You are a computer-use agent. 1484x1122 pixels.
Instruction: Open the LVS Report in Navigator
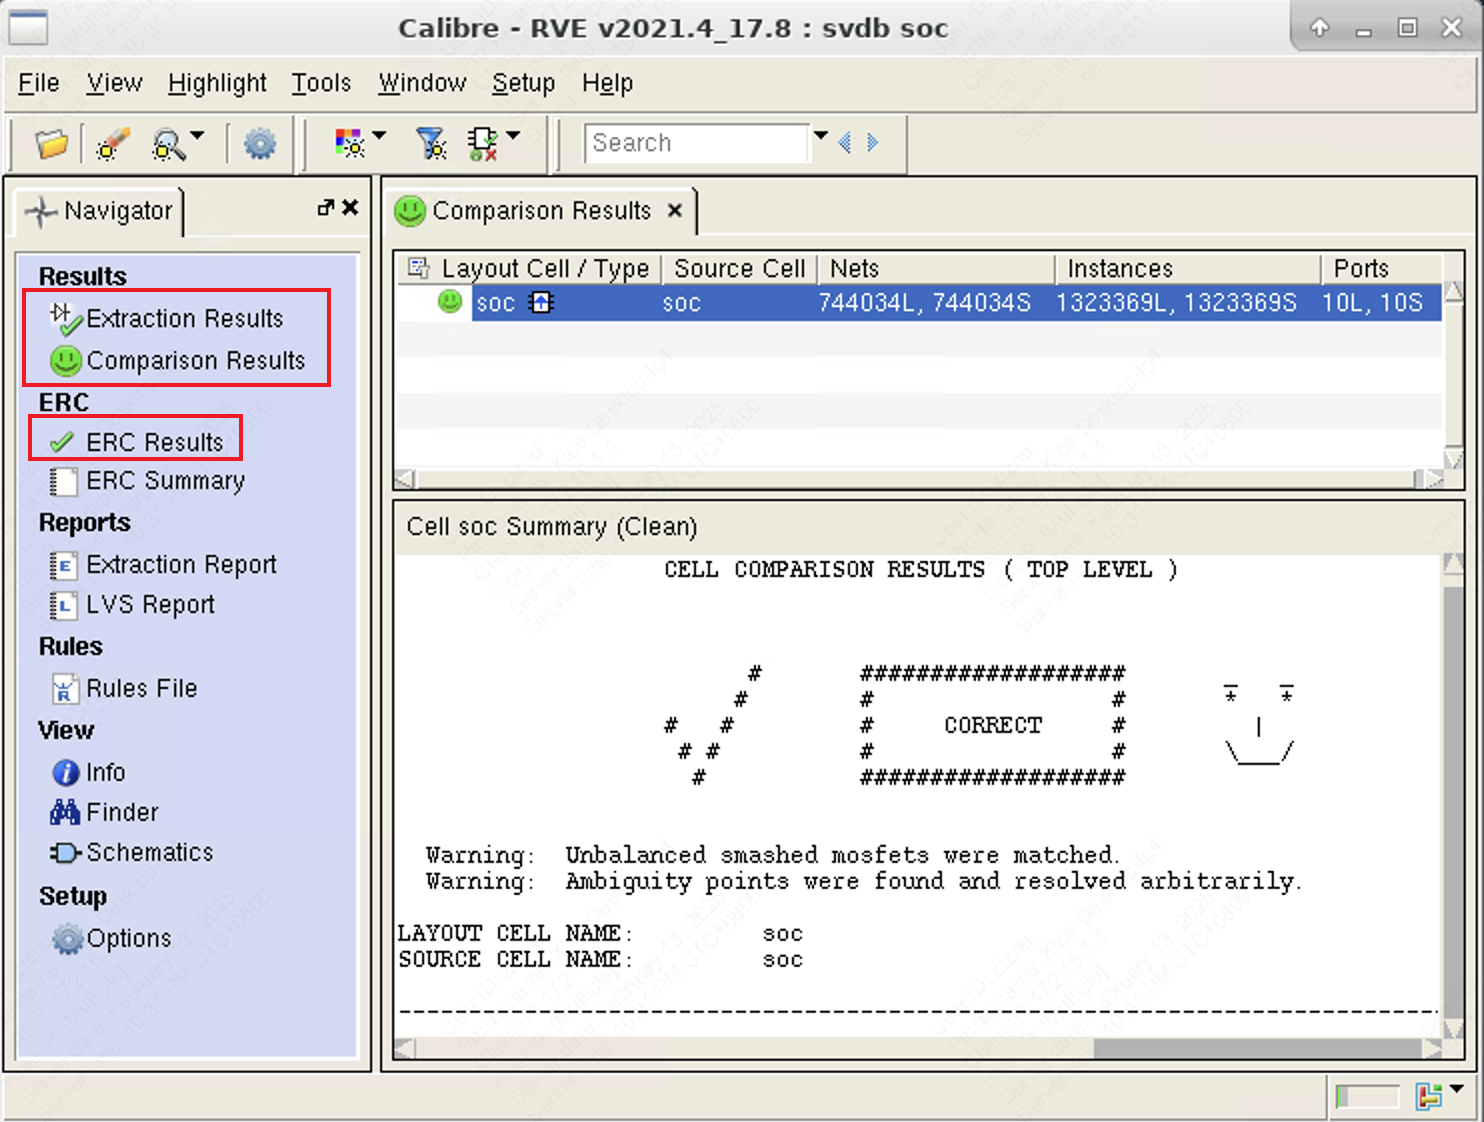[x=150, y=605]
